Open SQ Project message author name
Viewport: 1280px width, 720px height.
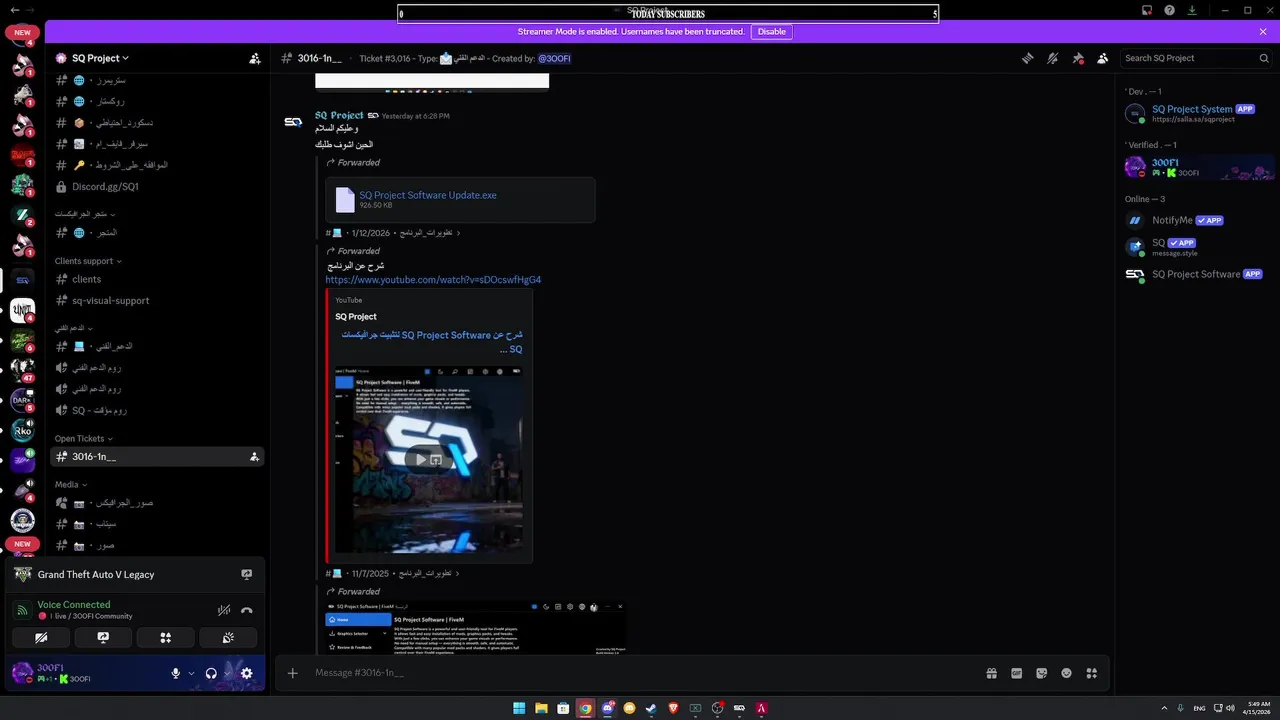point(339,115)
